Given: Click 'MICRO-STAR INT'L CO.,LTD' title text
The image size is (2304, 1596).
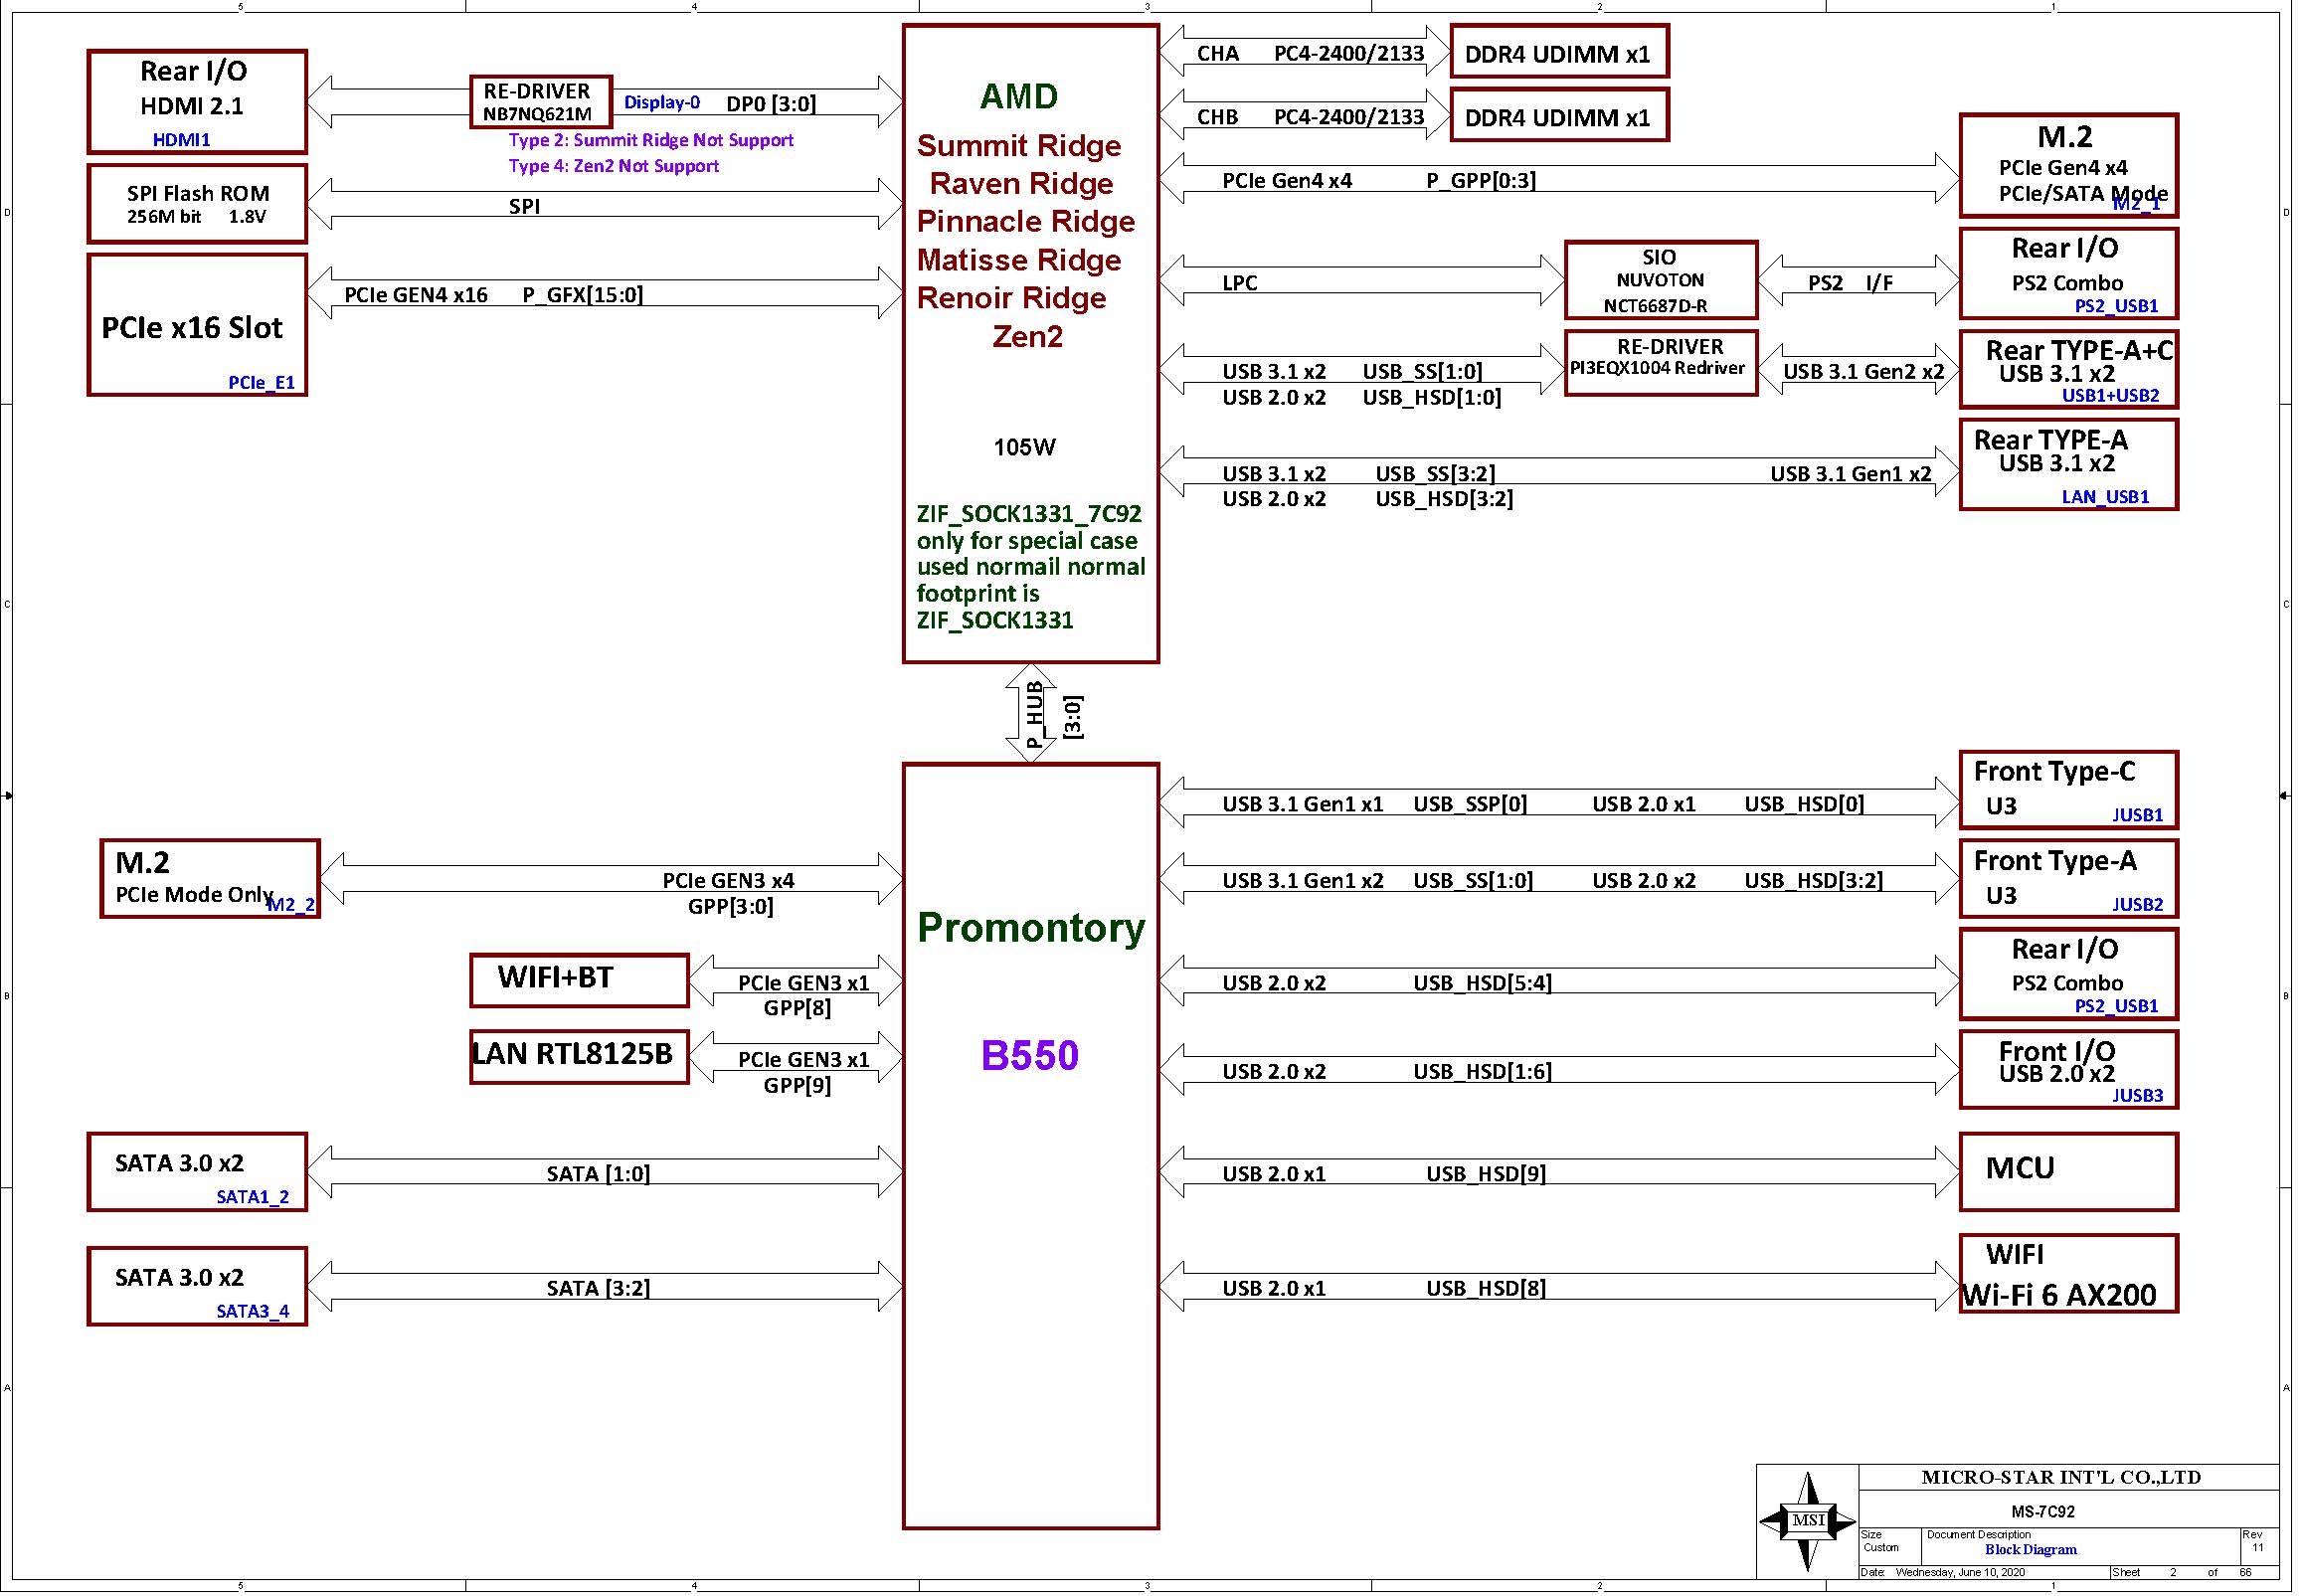Looking at the screenshot, I should [2061, 1478].
